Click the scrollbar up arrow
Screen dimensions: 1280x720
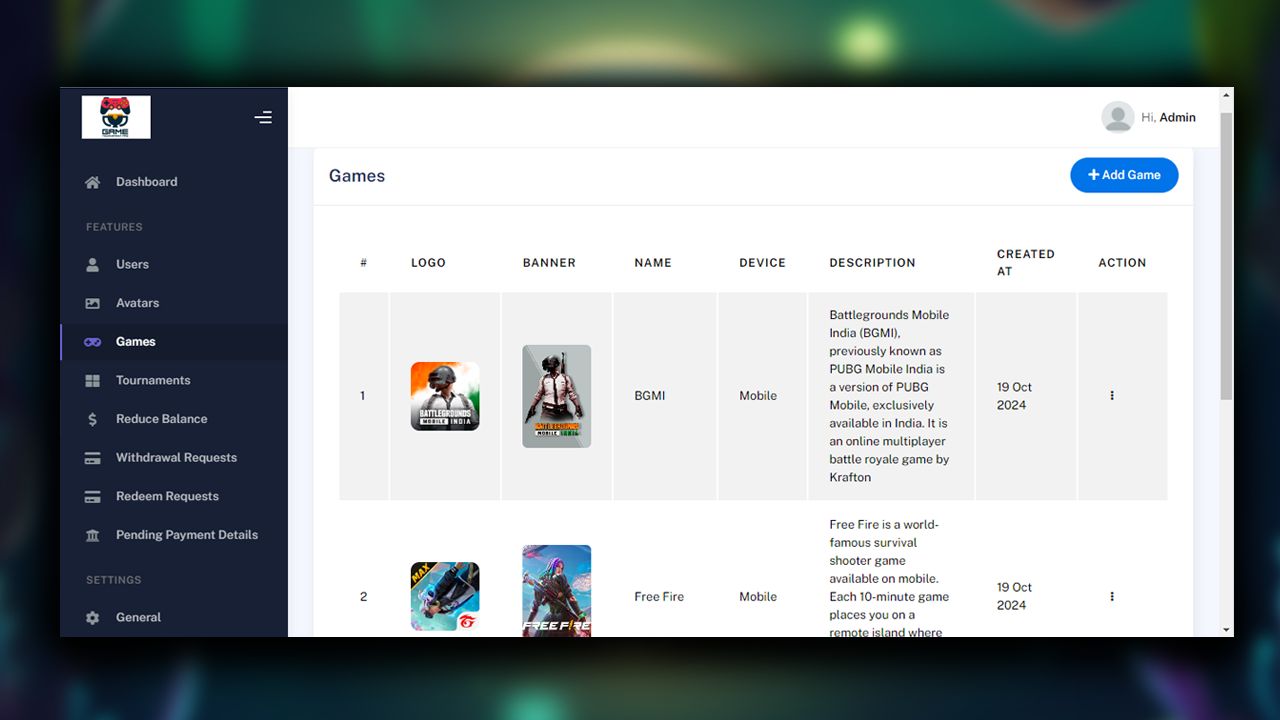coord(1226,95)
